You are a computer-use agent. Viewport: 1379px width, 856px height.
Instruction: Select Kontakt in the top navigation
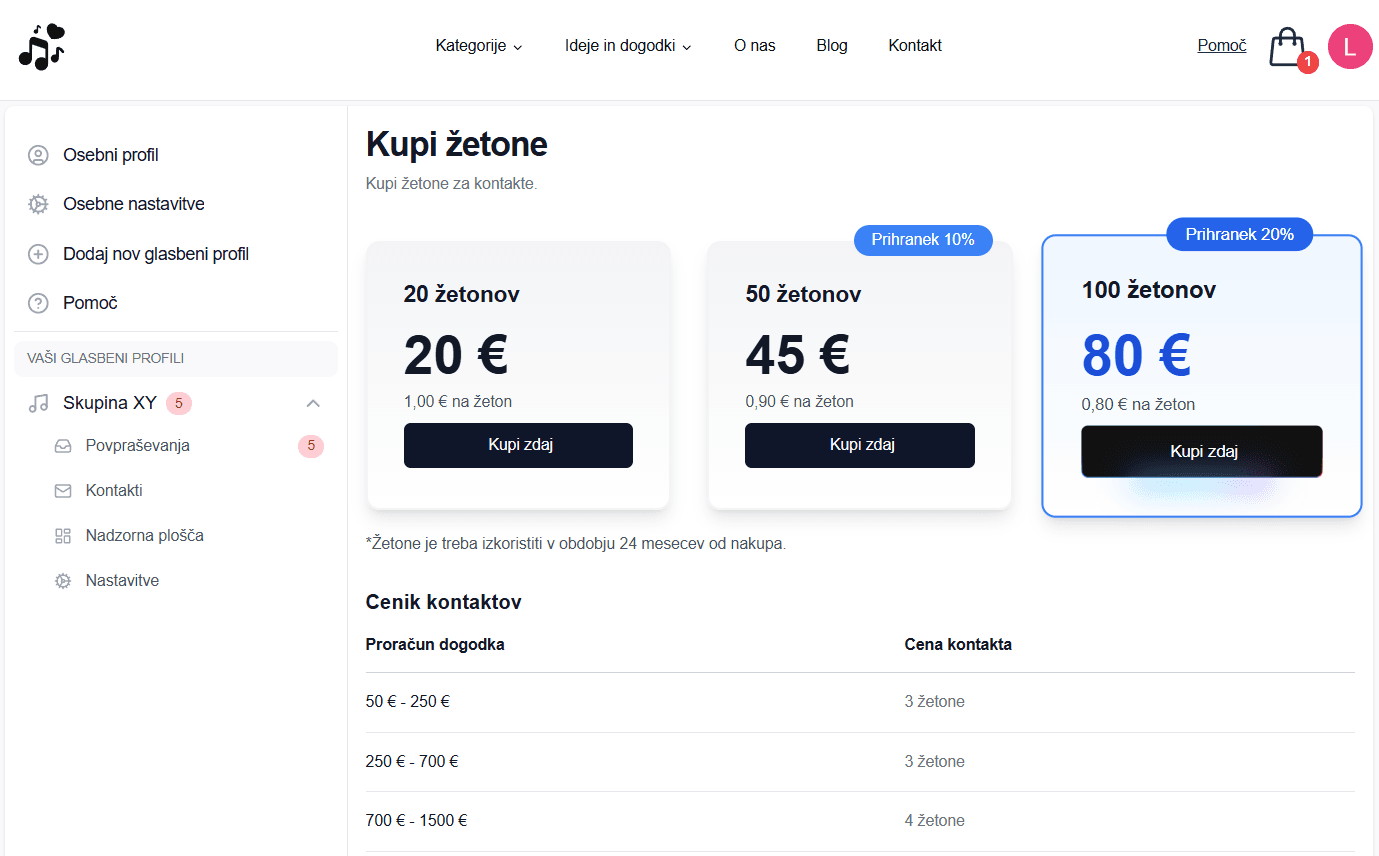[914, 46]
